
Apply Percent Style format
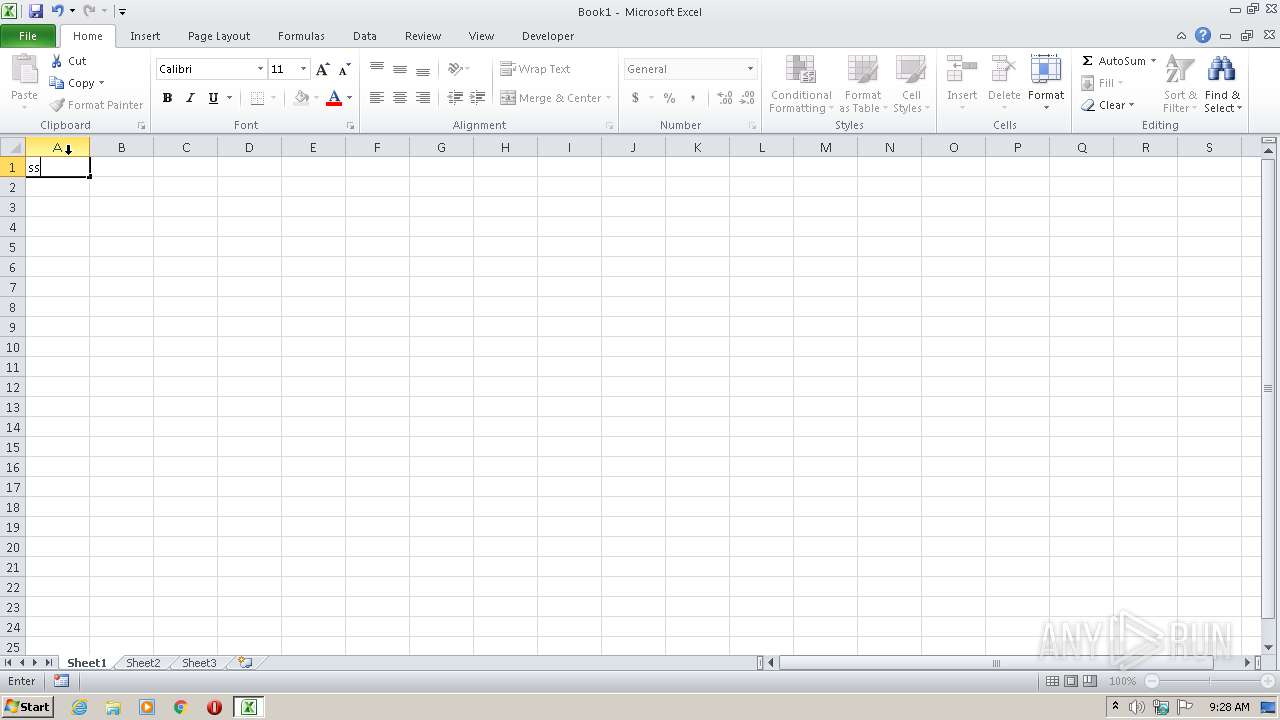click(669, 98)
